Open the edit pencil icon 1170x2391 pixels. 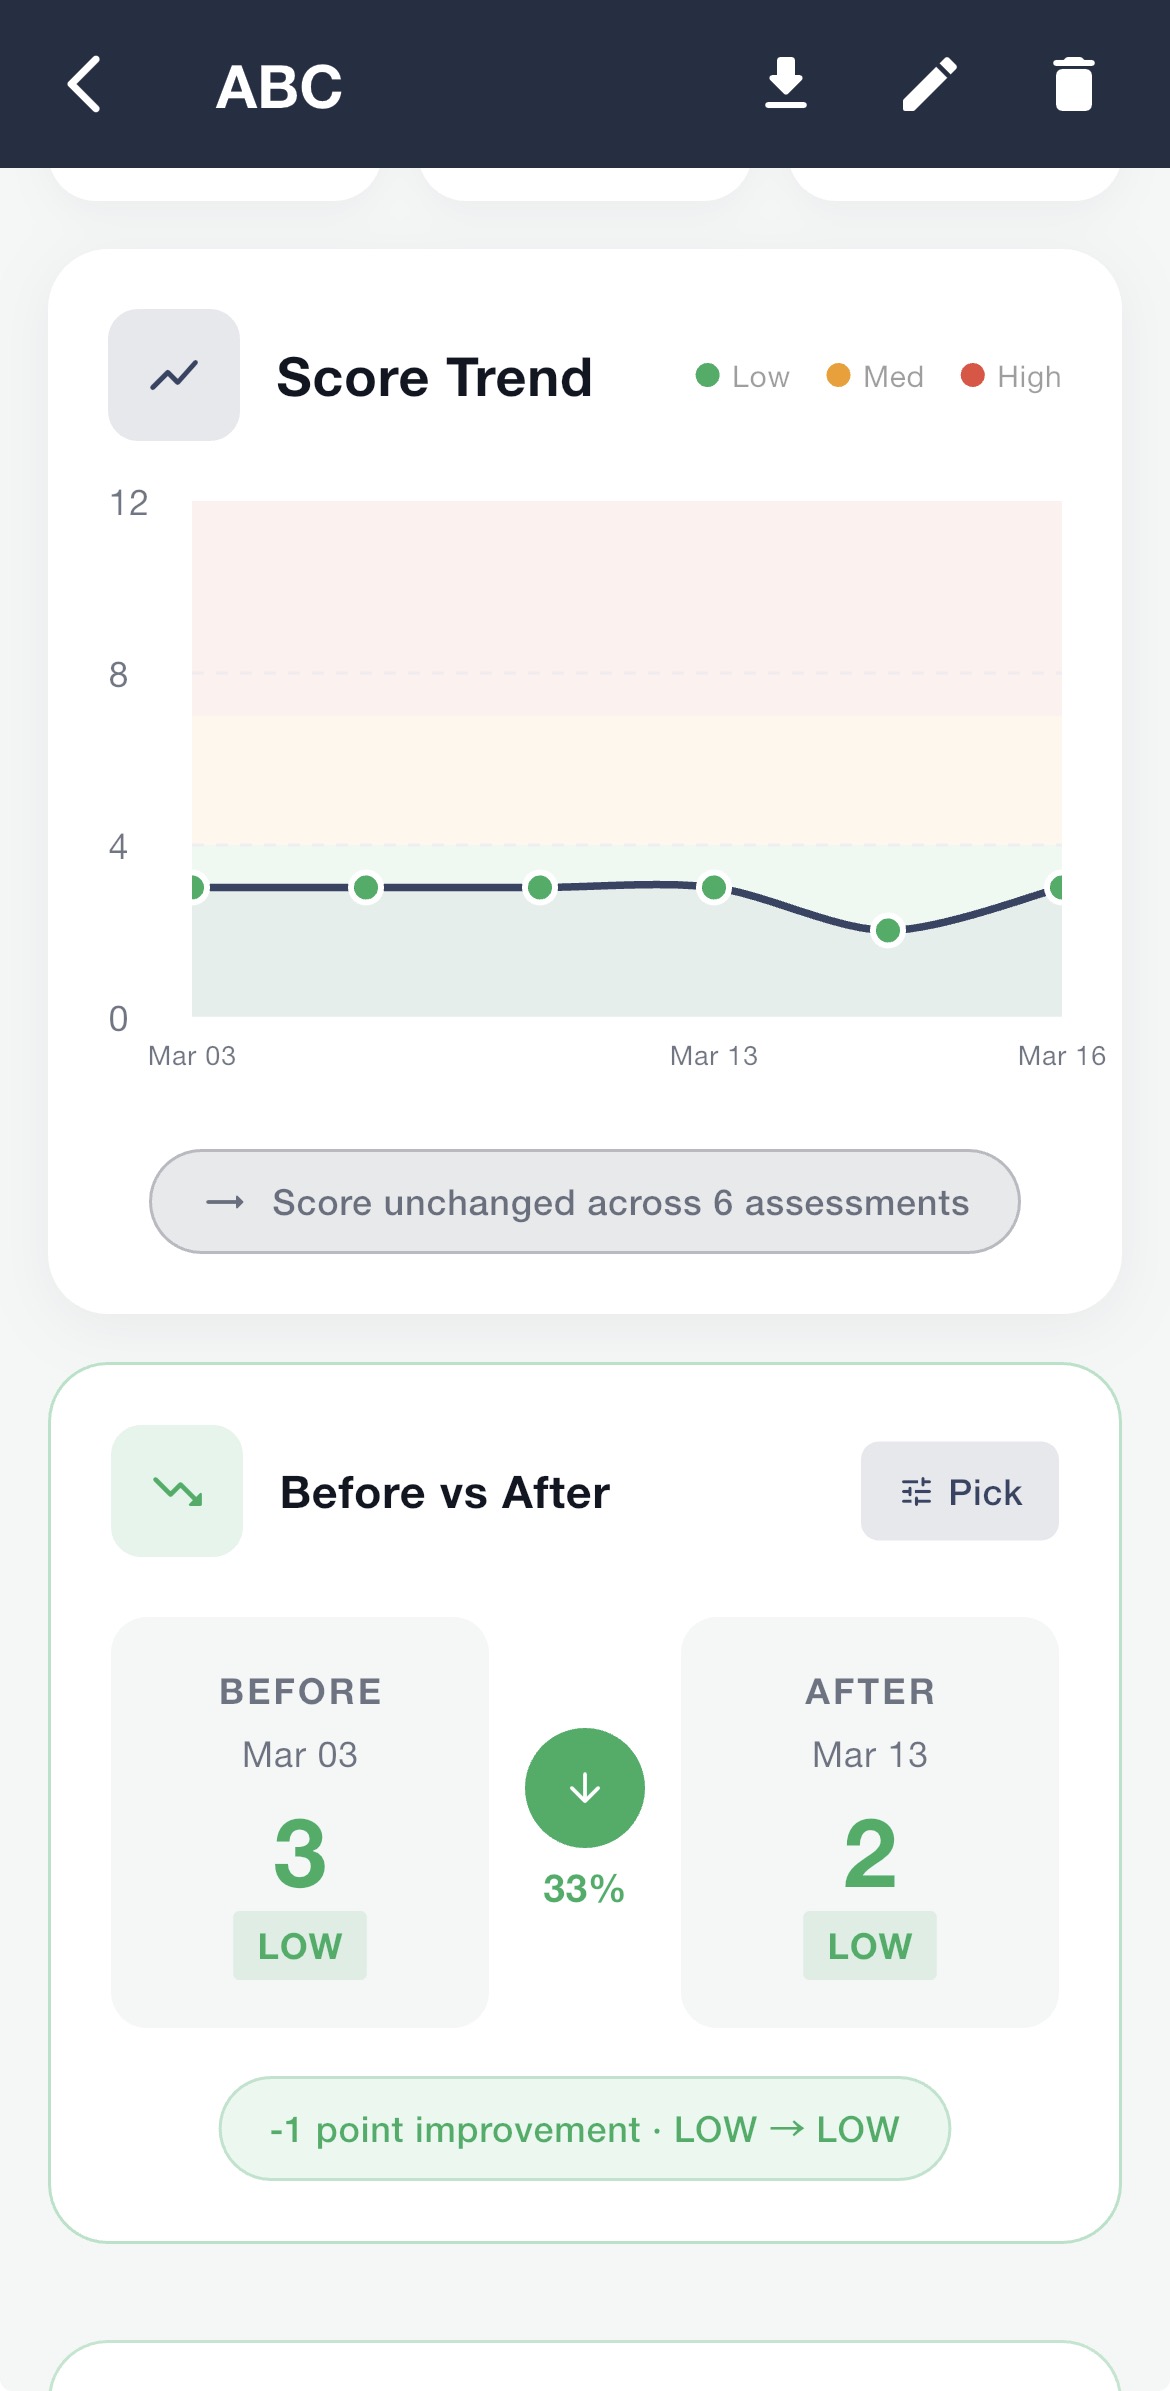(x=930, y=84)
